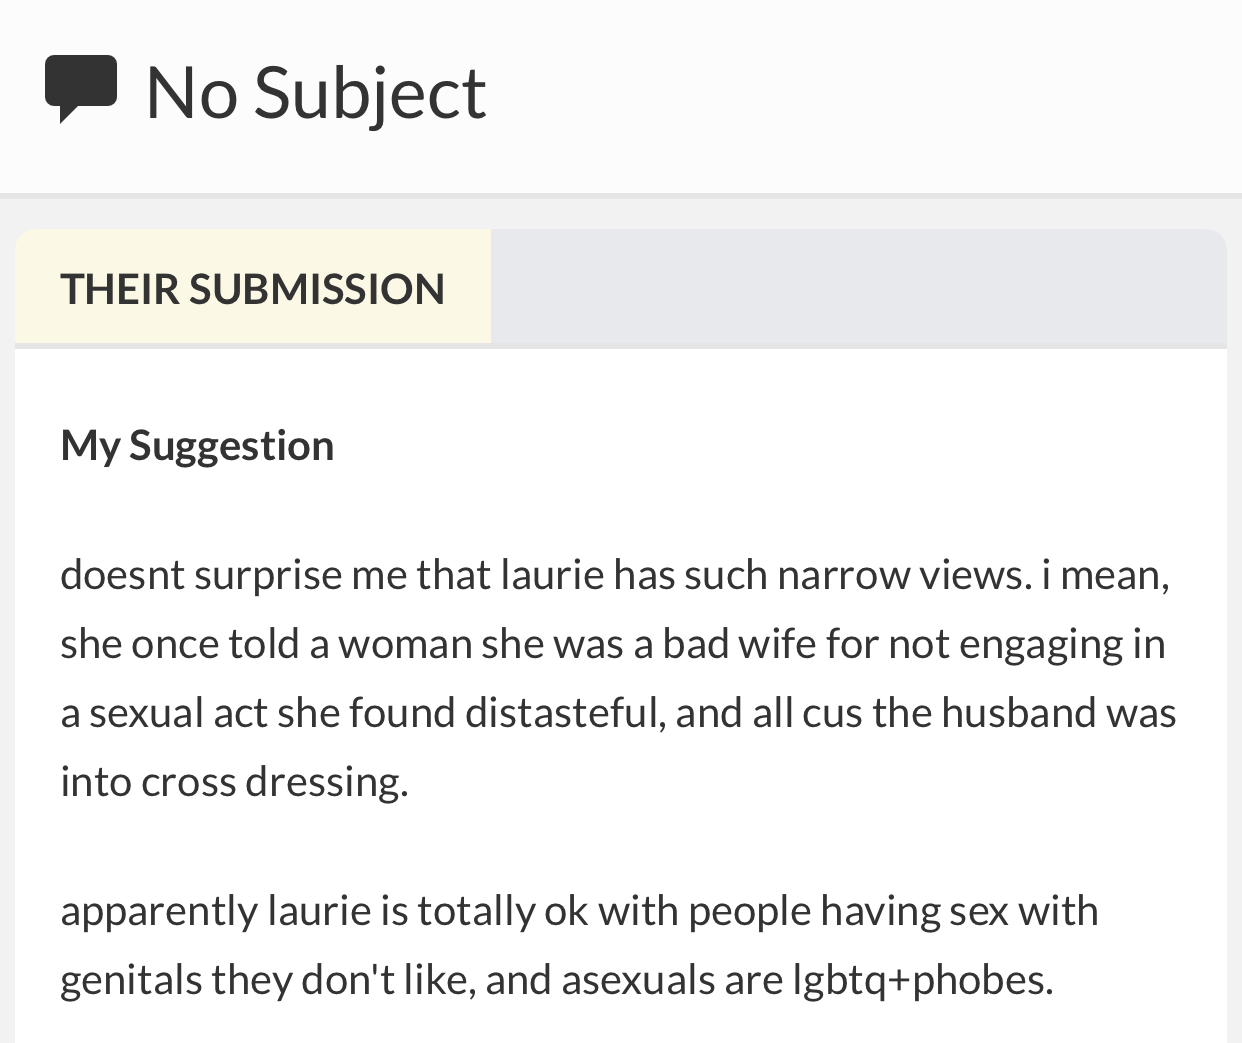Click the No Subject heading
Viewport: 1242px width, 1043px height.
pos(316,92)
